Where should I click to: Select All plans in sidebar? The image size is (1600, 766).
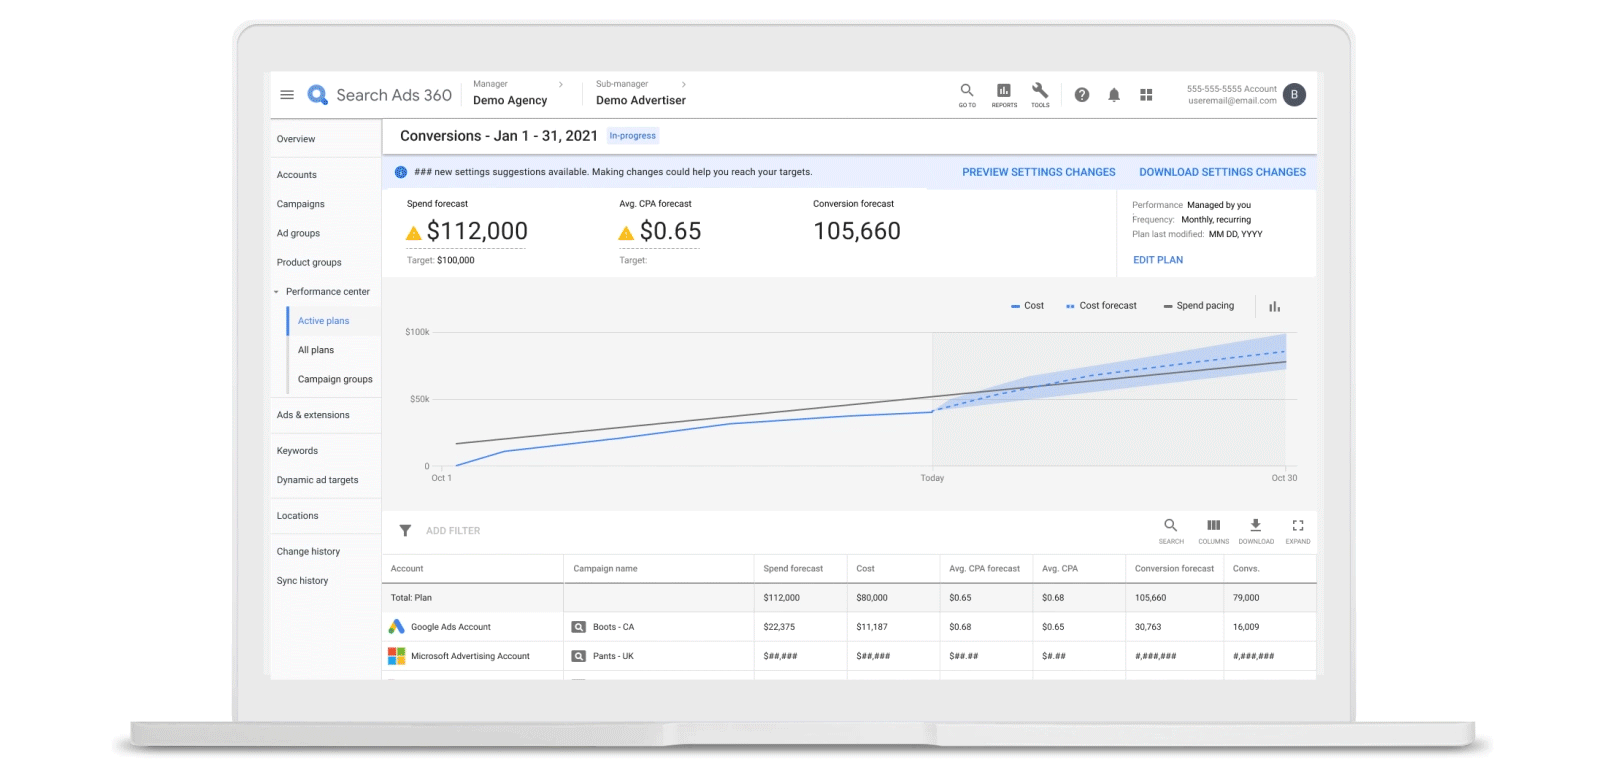(316, 350)
